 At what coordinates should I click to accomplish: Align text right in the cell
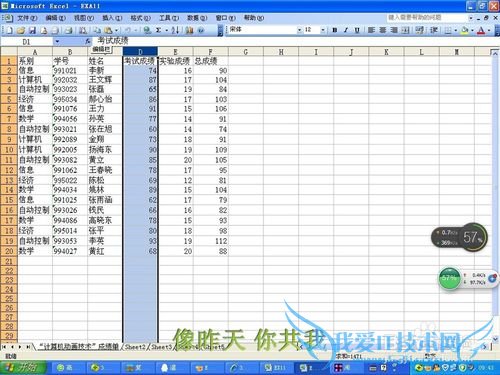(x=394, y=30)
